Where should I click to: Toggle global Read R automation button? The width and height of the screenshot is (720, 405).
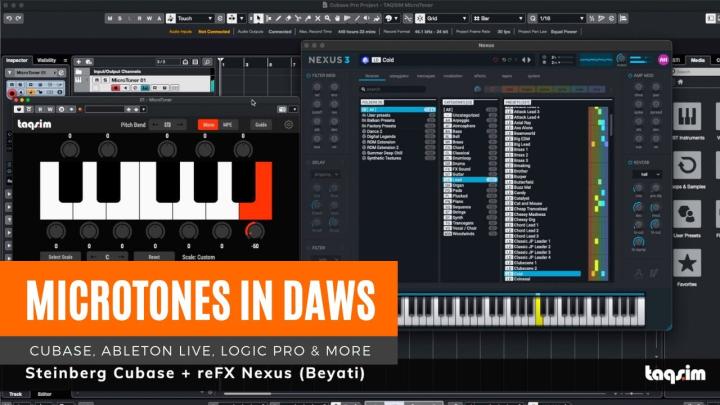click(140, 18)
